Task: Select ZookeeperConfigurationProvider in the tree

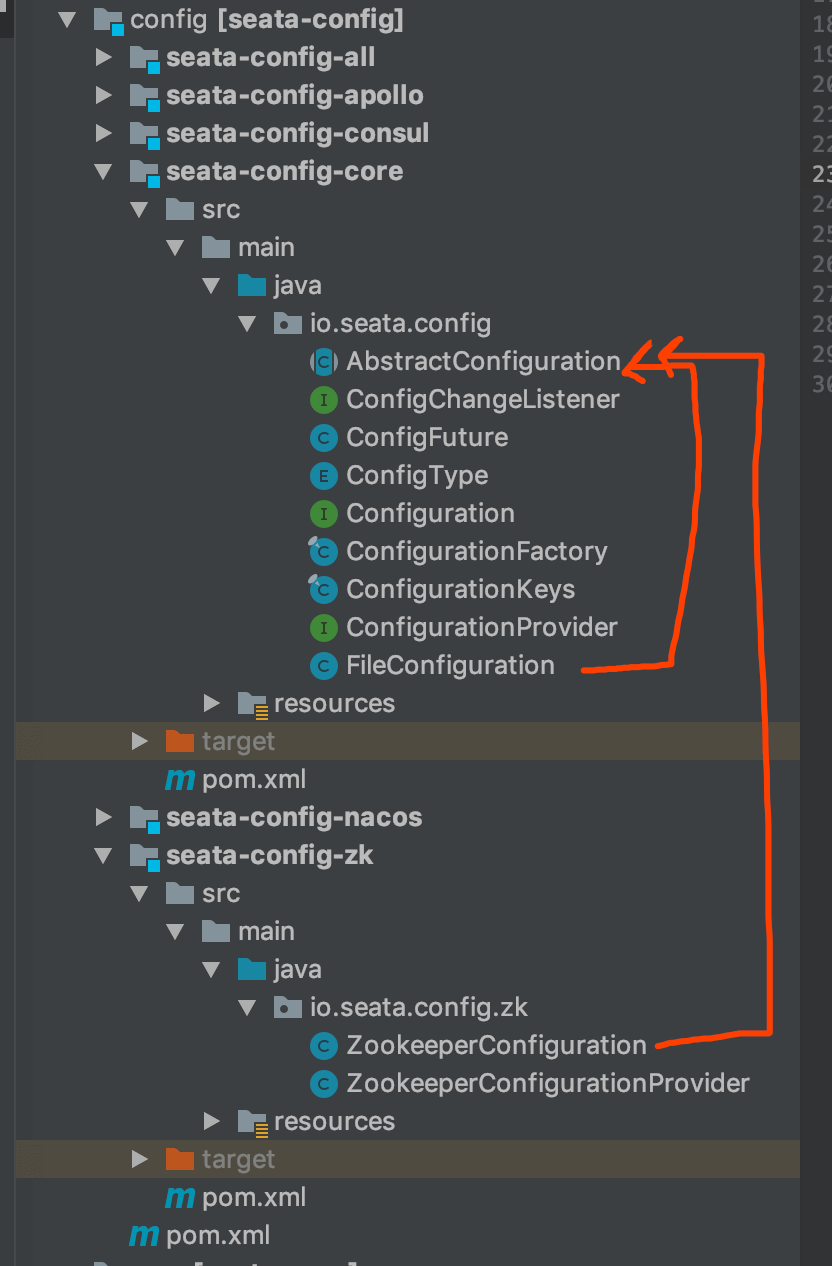Action: click(547, 1084)
